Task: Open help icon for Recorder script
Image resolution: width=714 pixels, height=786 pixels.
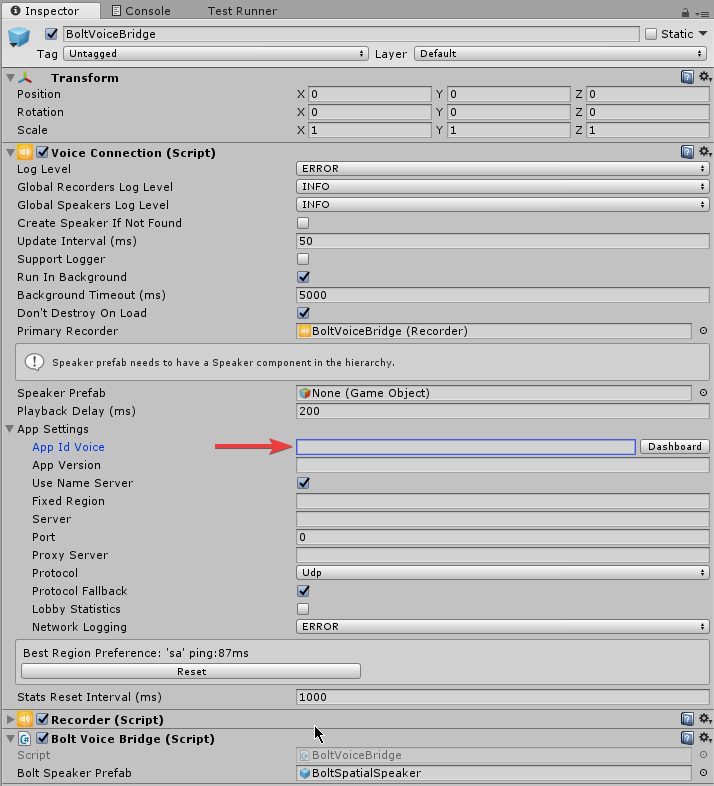Action: (x=687, y=719)
